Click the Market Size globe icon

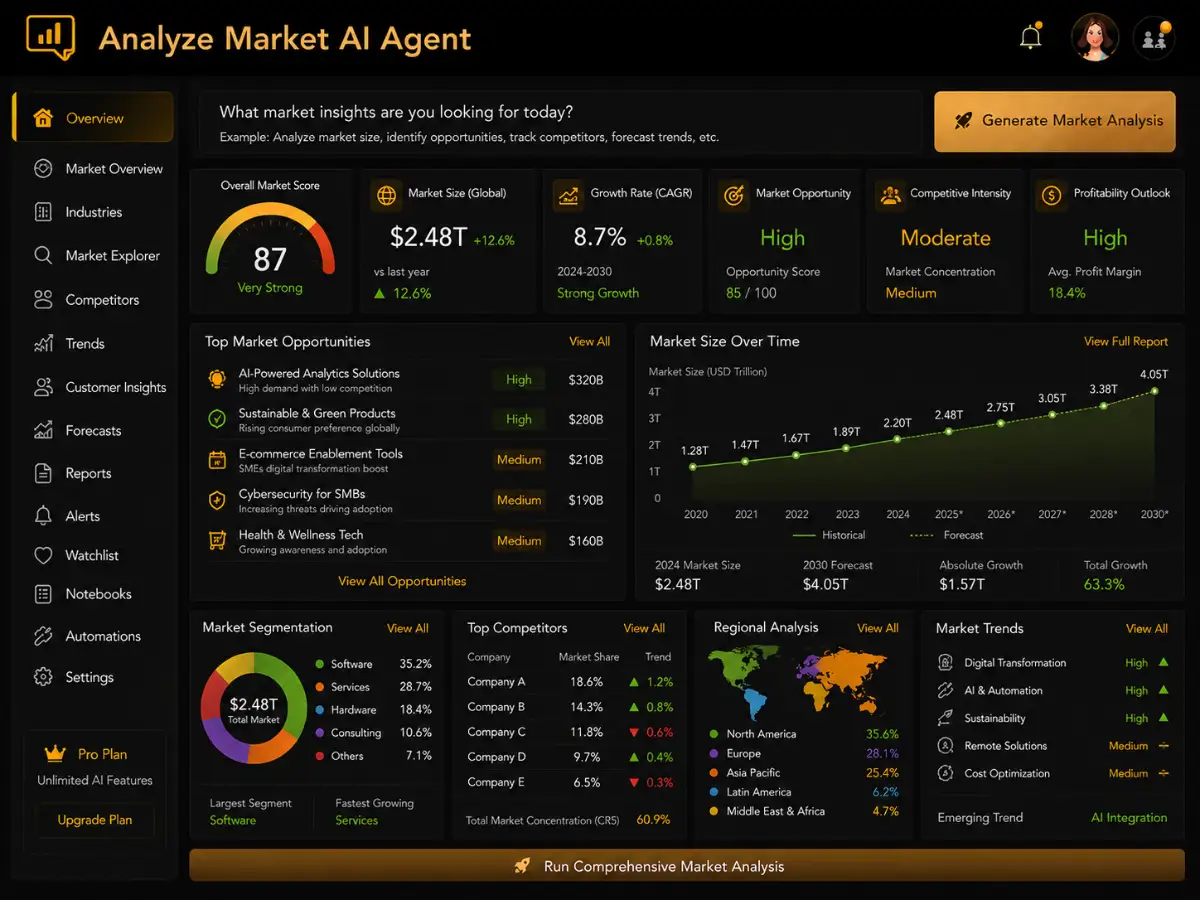pyautogui.click(x=385, y=195)
